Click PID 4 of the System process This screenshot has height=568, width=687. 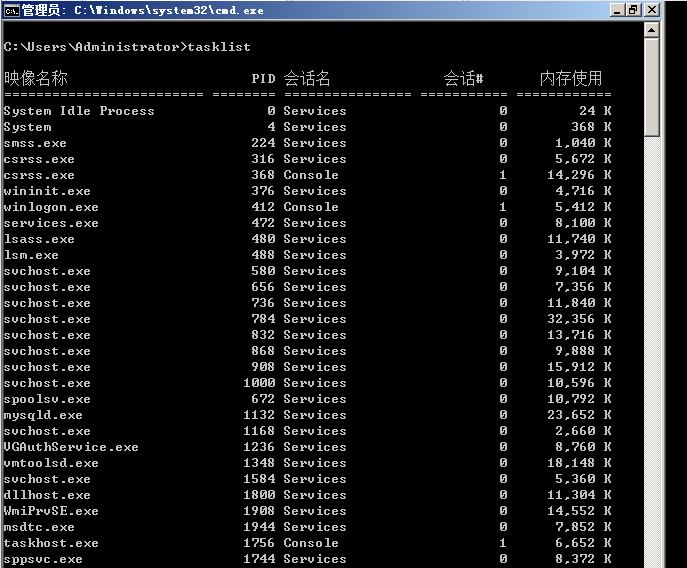coord(272,127)
